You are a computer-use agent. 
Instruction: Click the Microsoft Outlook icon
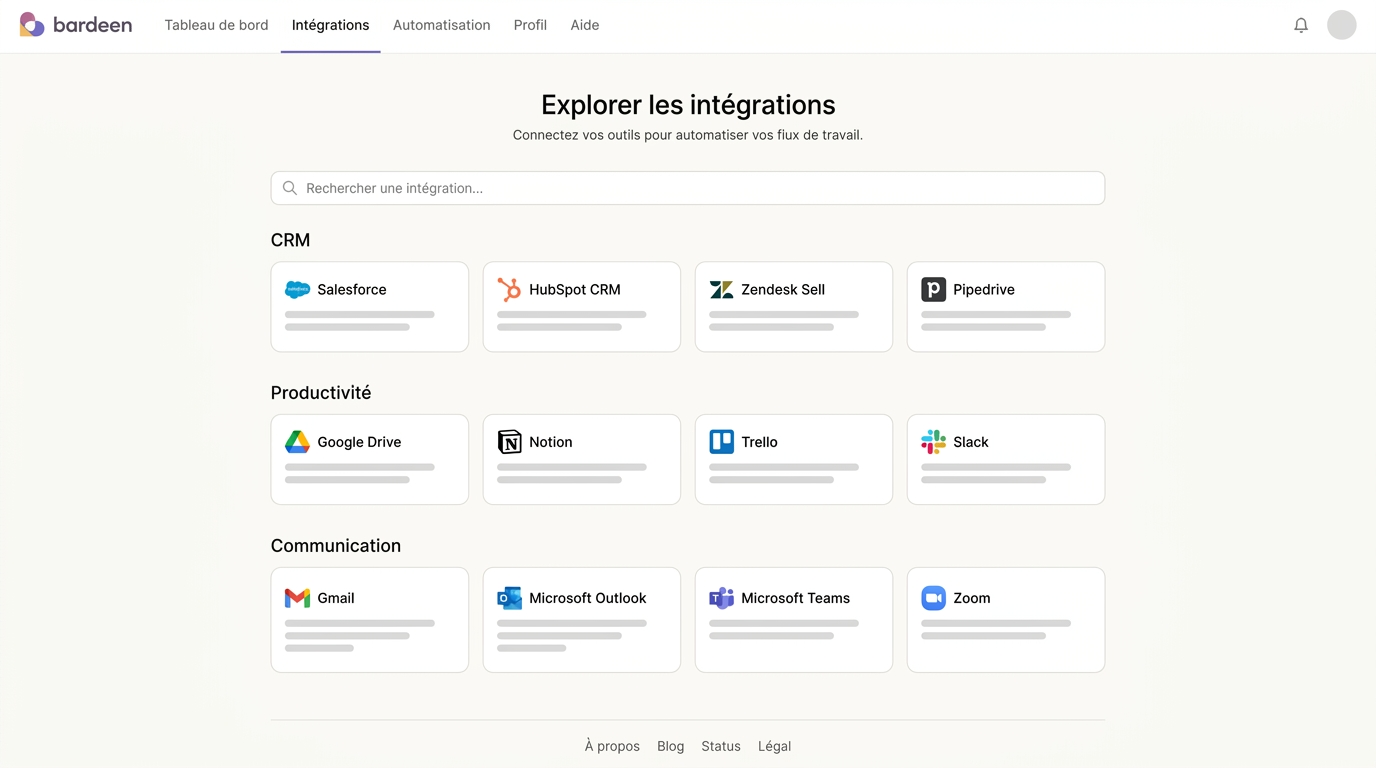(509, 598)
